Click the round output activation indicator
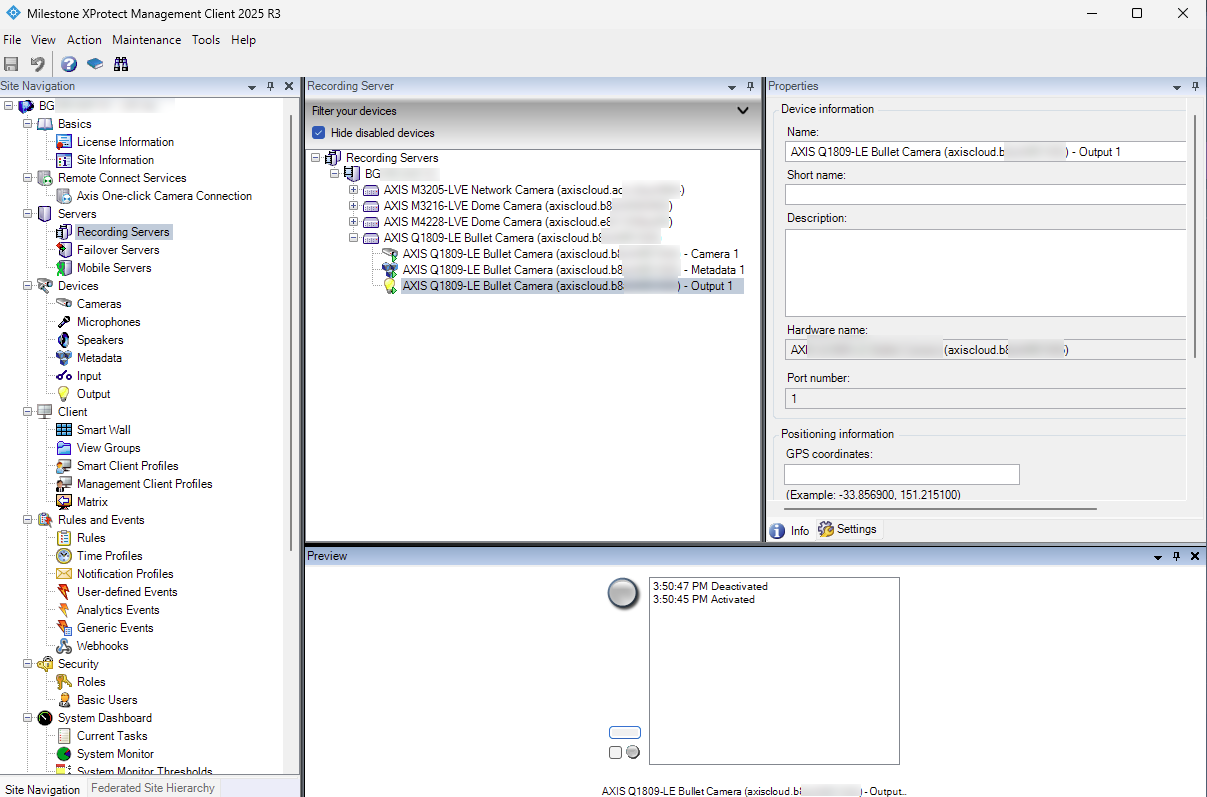This screenshot has width=1207, height=797. pos(623,593)
